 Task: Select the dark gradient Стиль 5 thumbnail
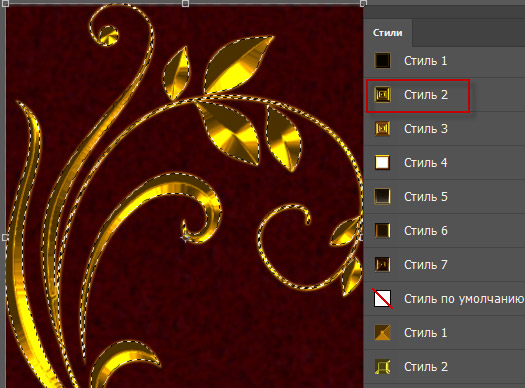coord(382,197)
